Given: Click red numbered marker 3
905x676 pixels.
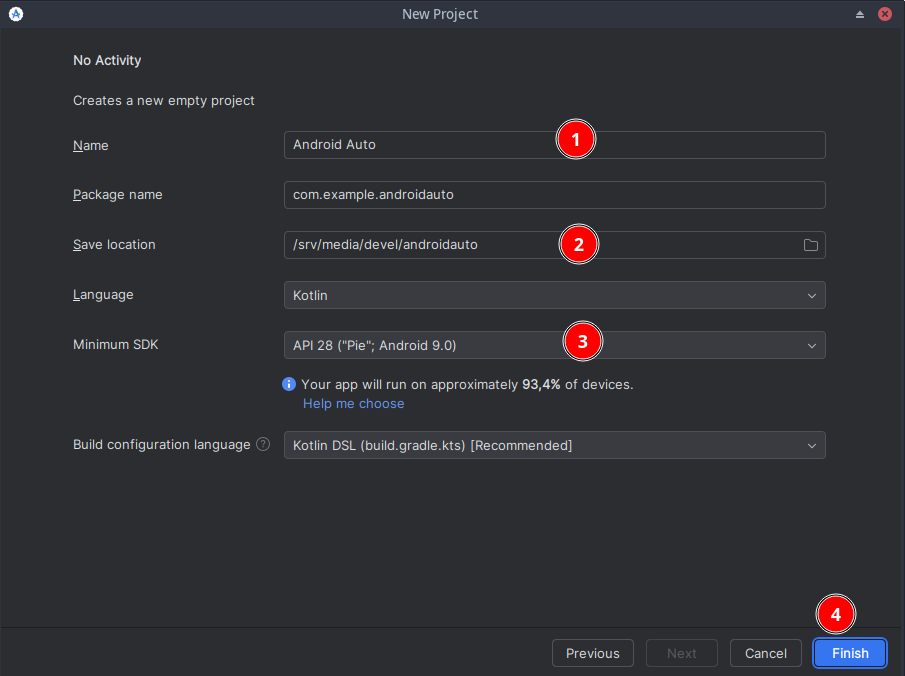Looking at the screenshot, I should point(583,341).
